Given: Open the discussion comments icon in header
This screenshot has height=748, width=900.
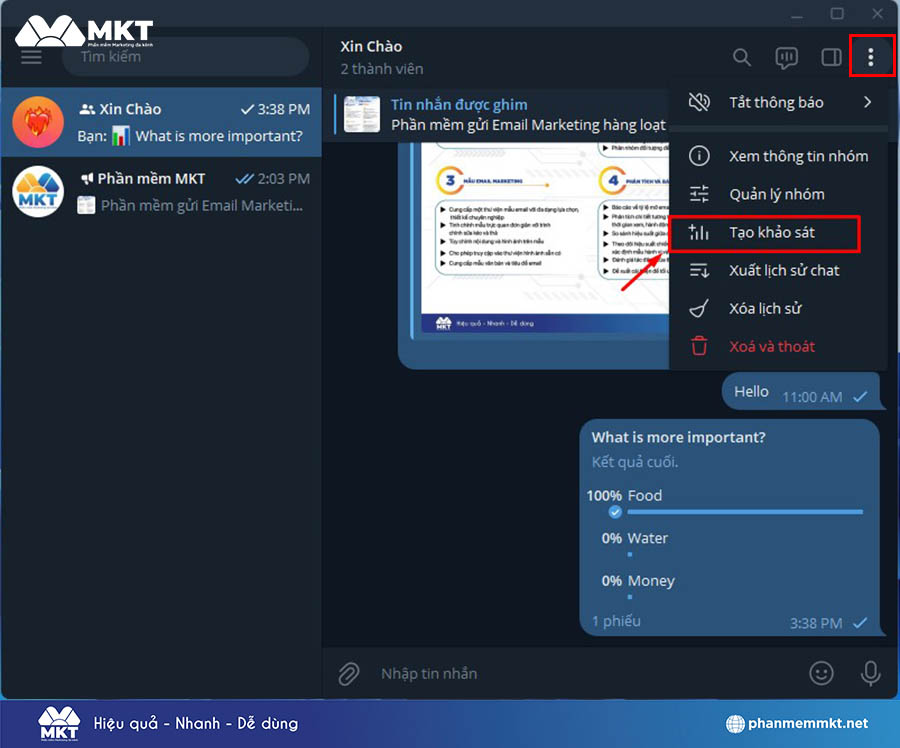Looking at the screenshot, I should pyautogui.click(x=787, y=58).
